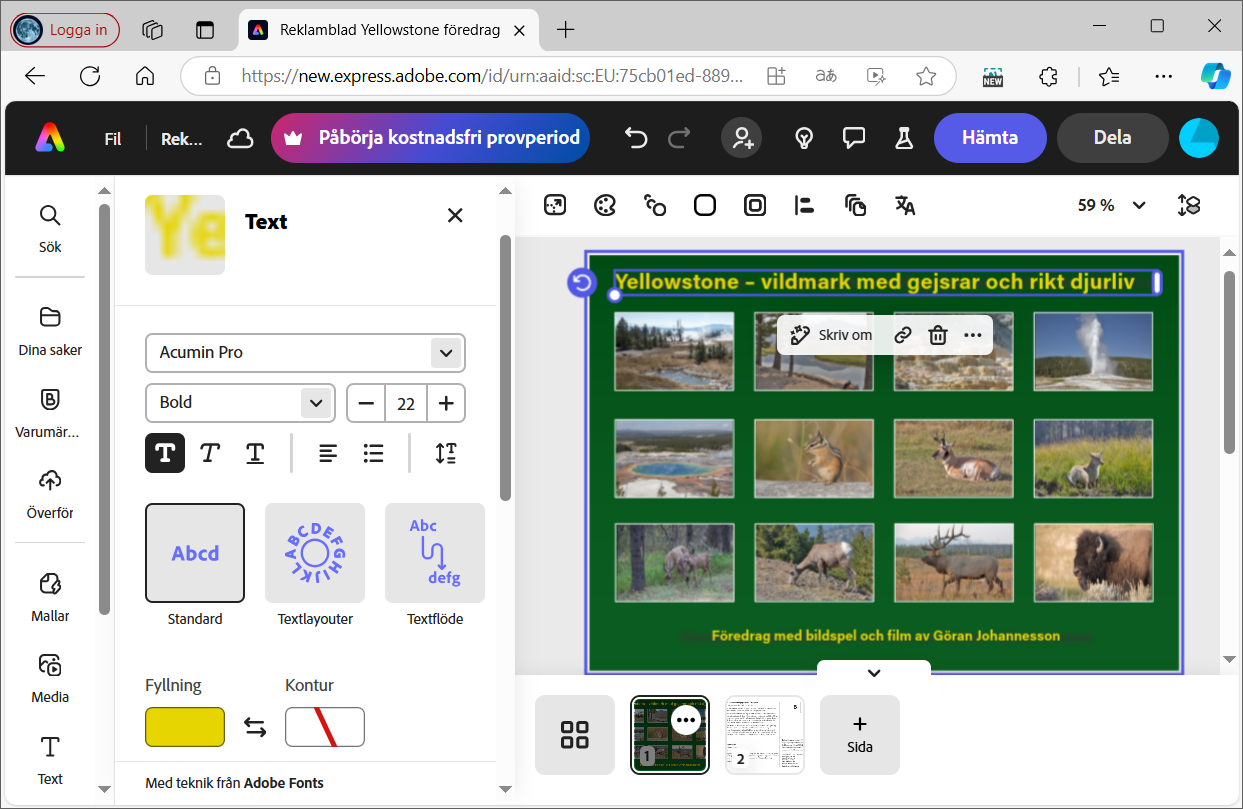Click the link icon in floating toolbar
The image size is (1243, 809).
[x=902, y=335]
